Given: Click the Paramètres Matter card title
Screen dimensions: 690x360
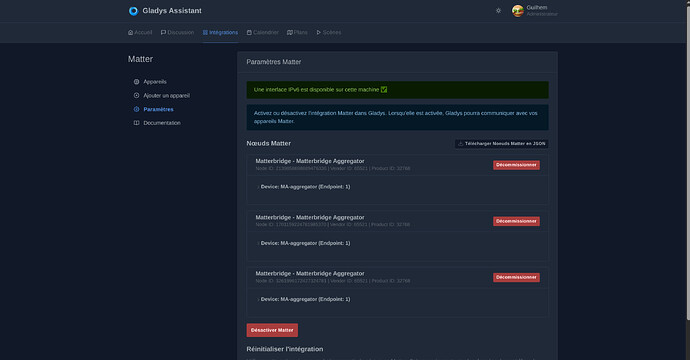Looking at the screenshot, I should coord(274,62).
